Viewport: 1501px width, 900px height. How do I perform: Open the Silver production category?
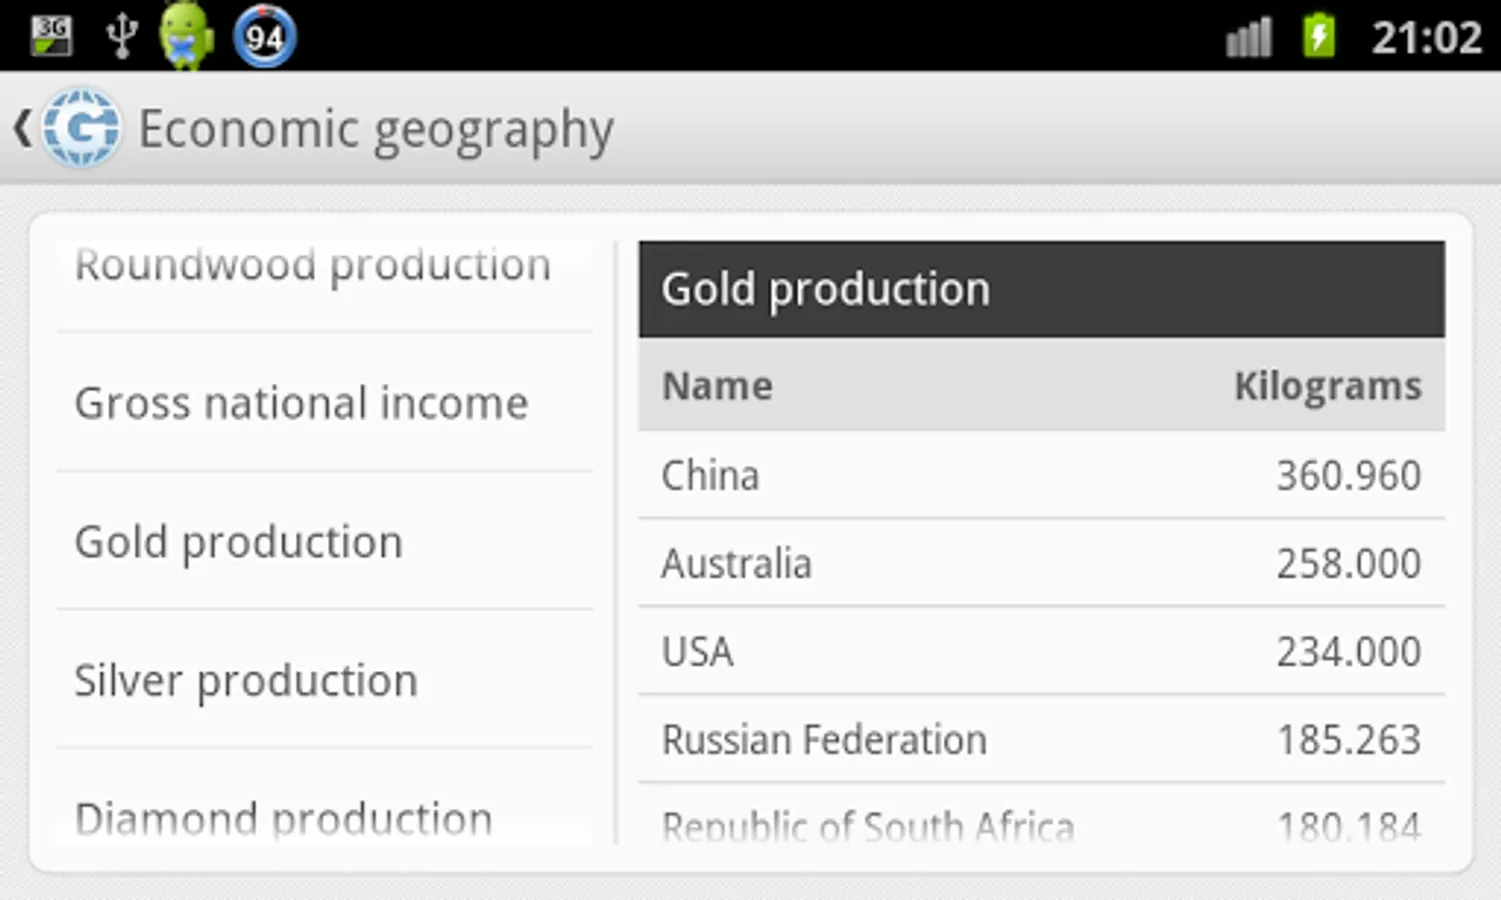coord(246,681)
